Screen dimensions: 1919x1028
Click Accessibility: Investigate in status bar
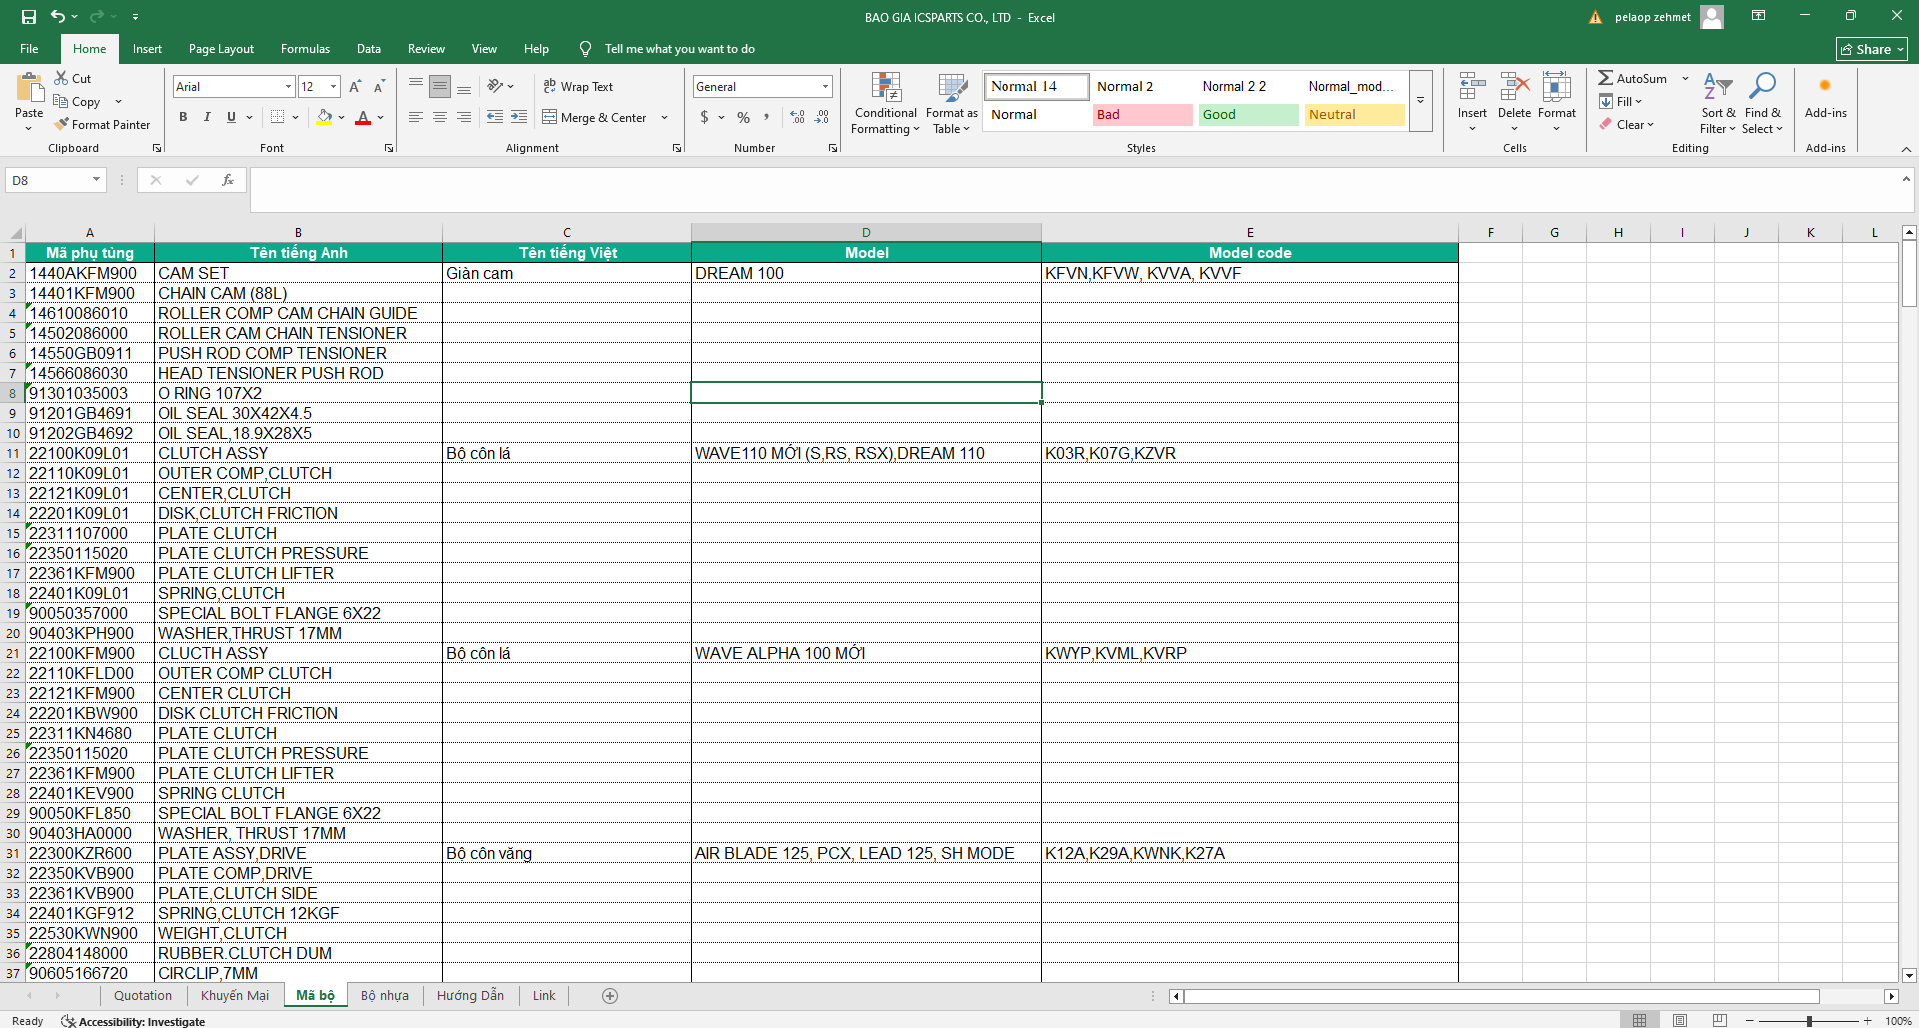(133, 1021)
